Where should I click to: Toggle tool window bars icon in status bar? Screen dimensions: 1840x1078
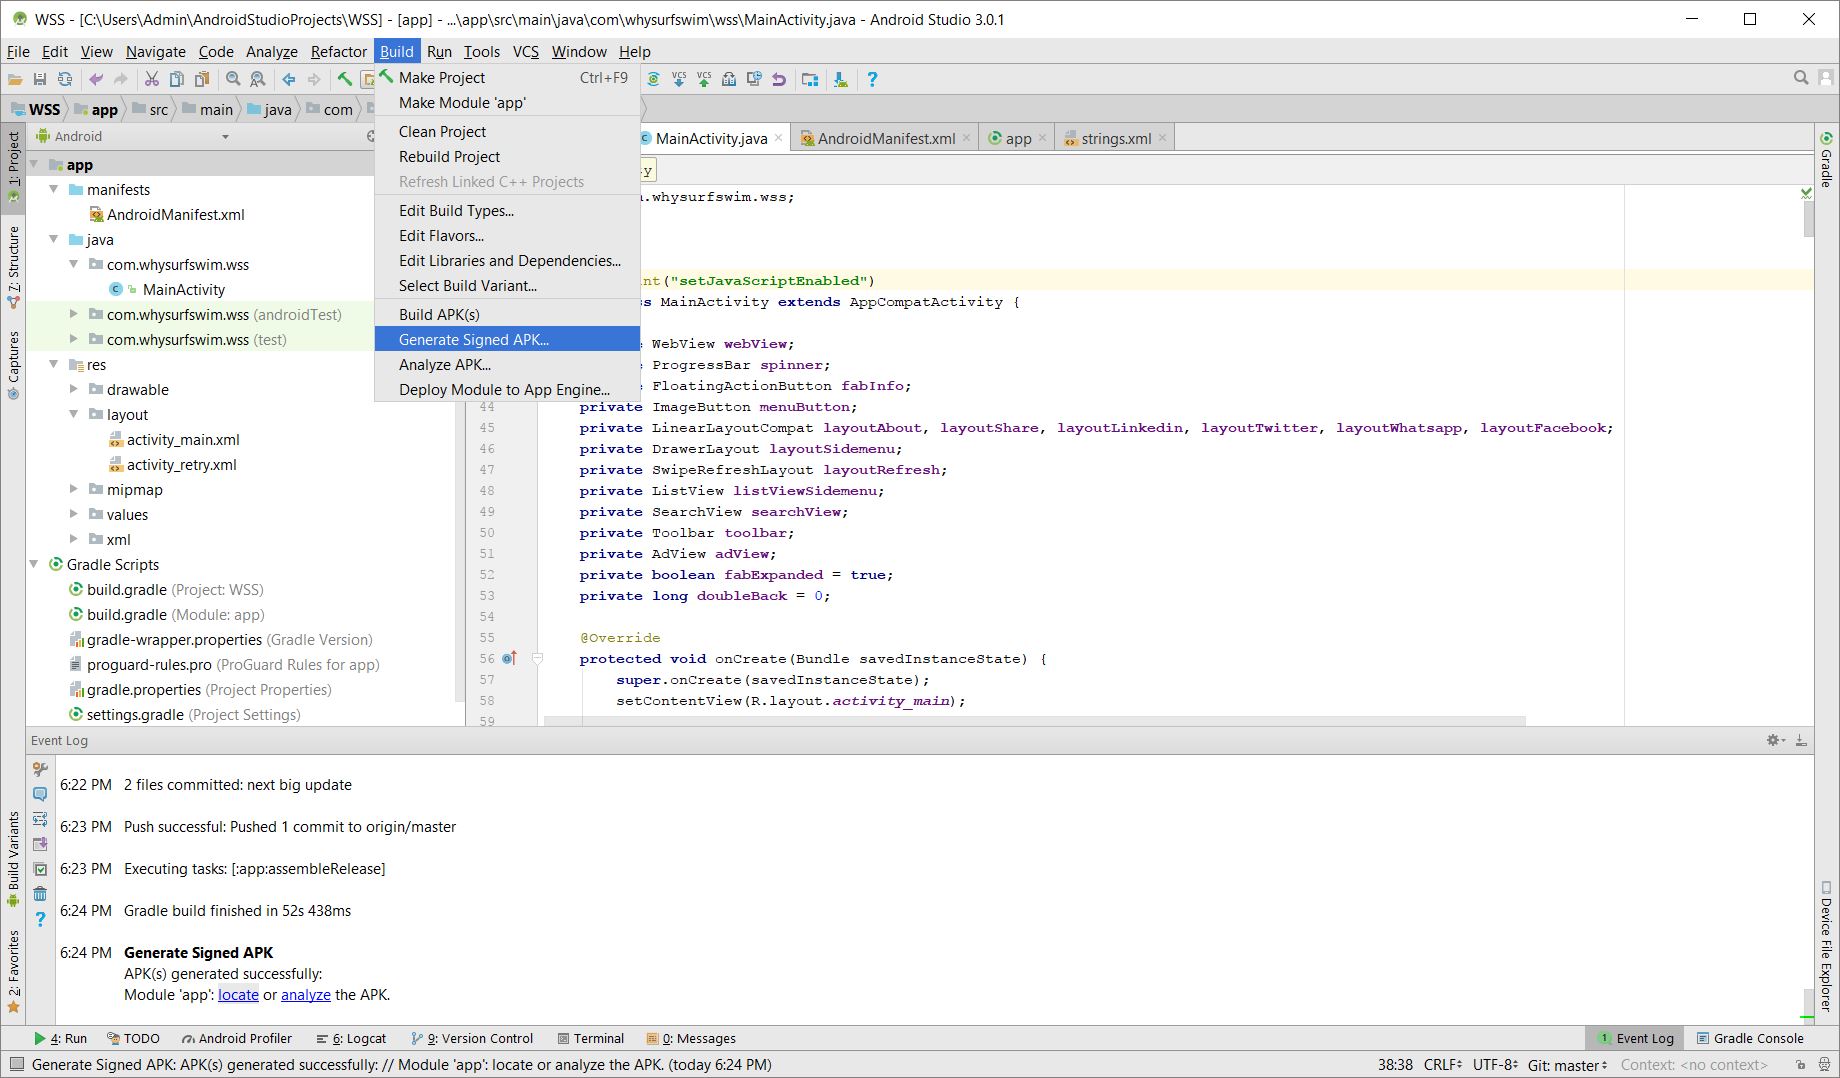(15, 1065)
